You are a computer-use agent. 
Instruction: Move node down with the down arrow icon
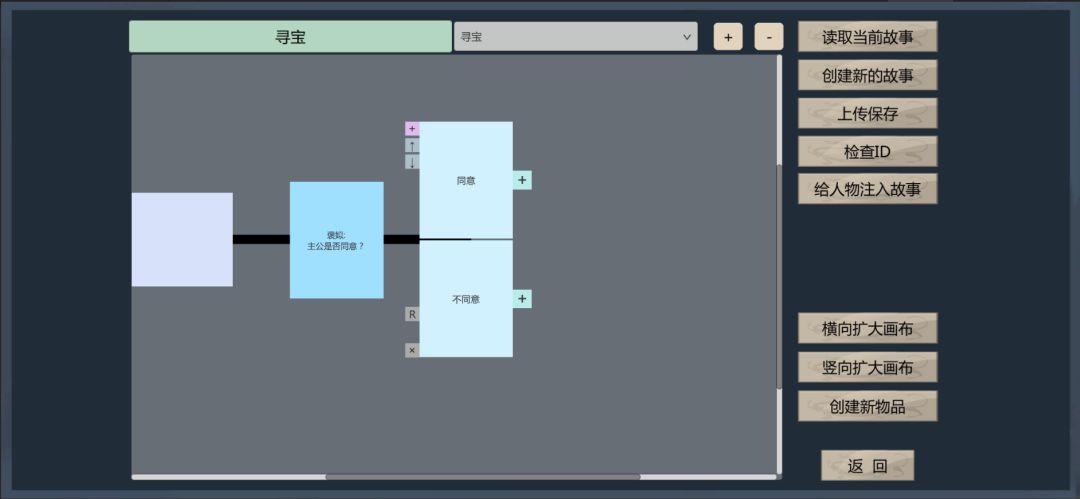coord(412,162)
